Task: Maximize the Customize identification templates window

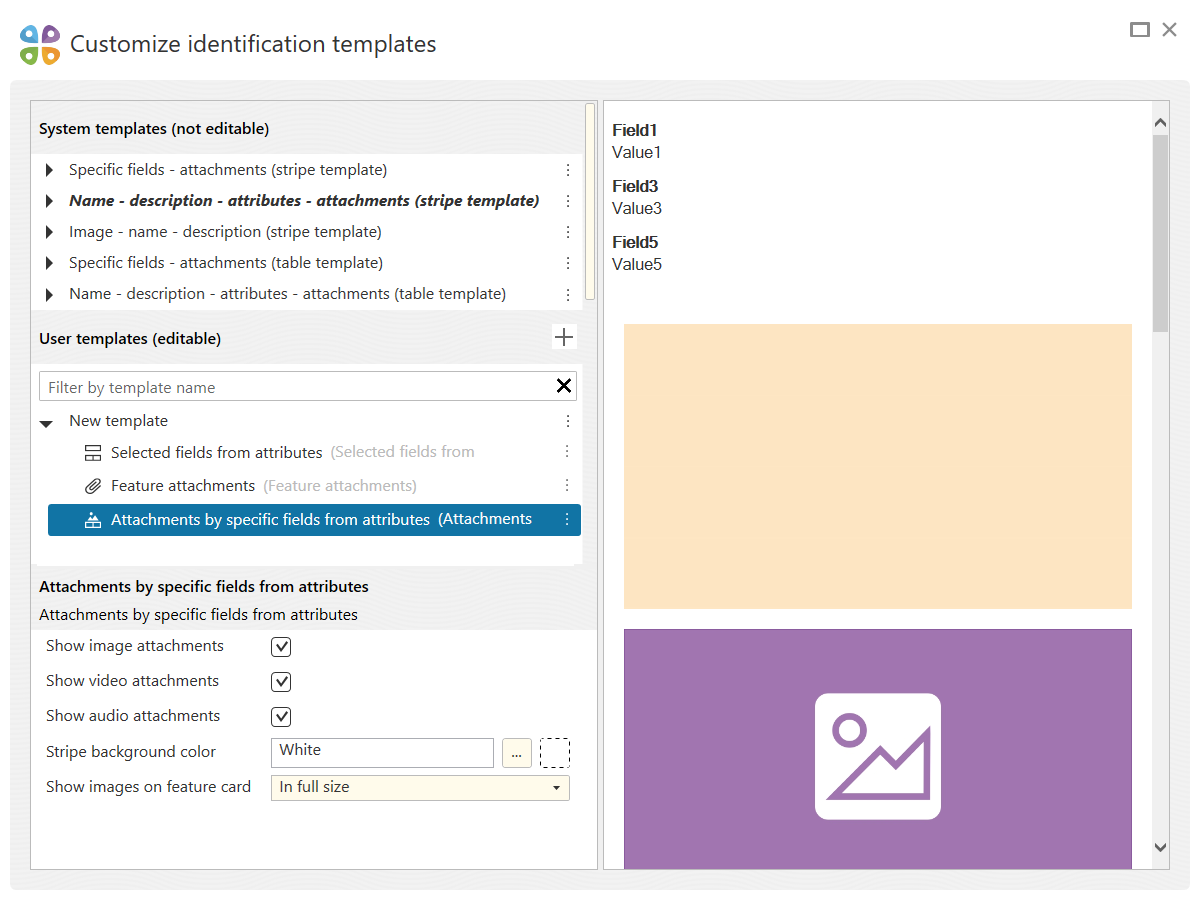Action: pos(1140,30)
